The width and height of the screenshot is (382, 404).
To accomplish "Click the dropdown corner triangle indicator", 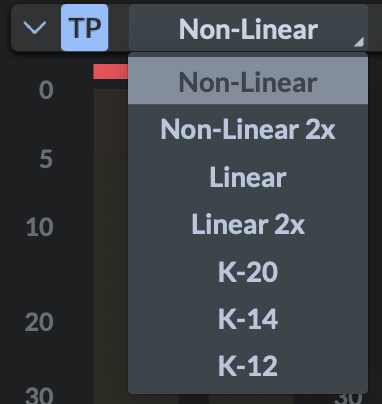I will point(359,42).
